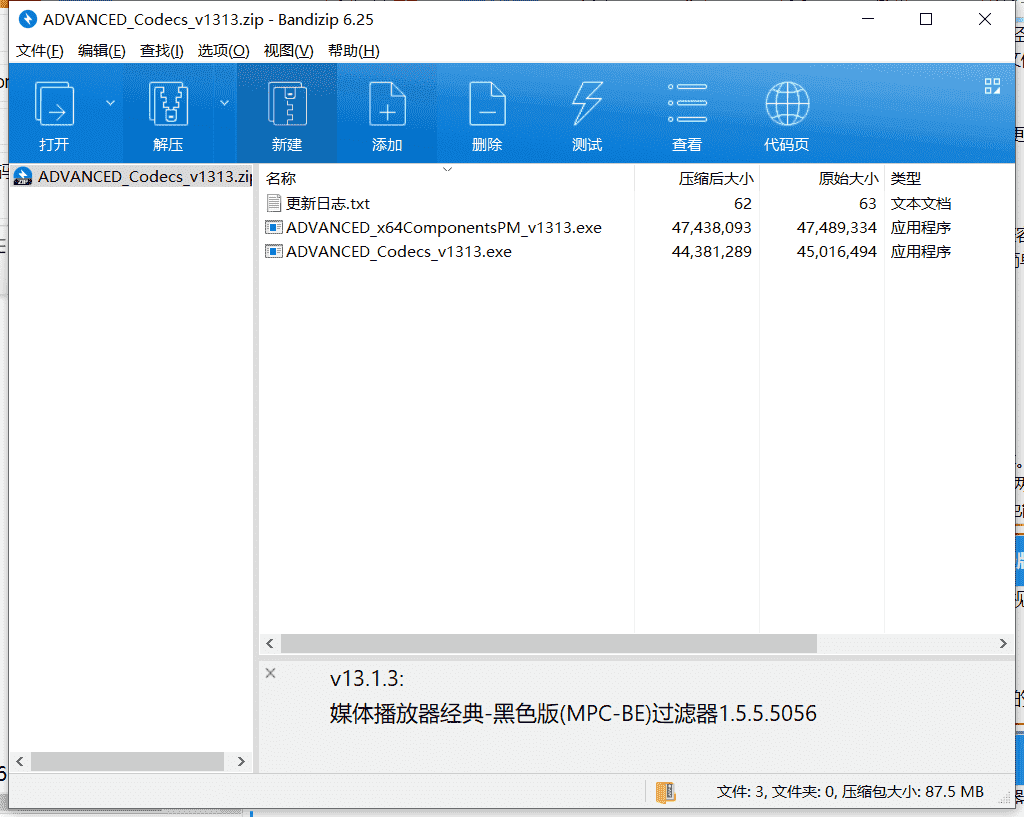The height and width of the screenshot is (817, 1024).
Task: Click original size 45,016,494 cell
Action: (836, 251)
